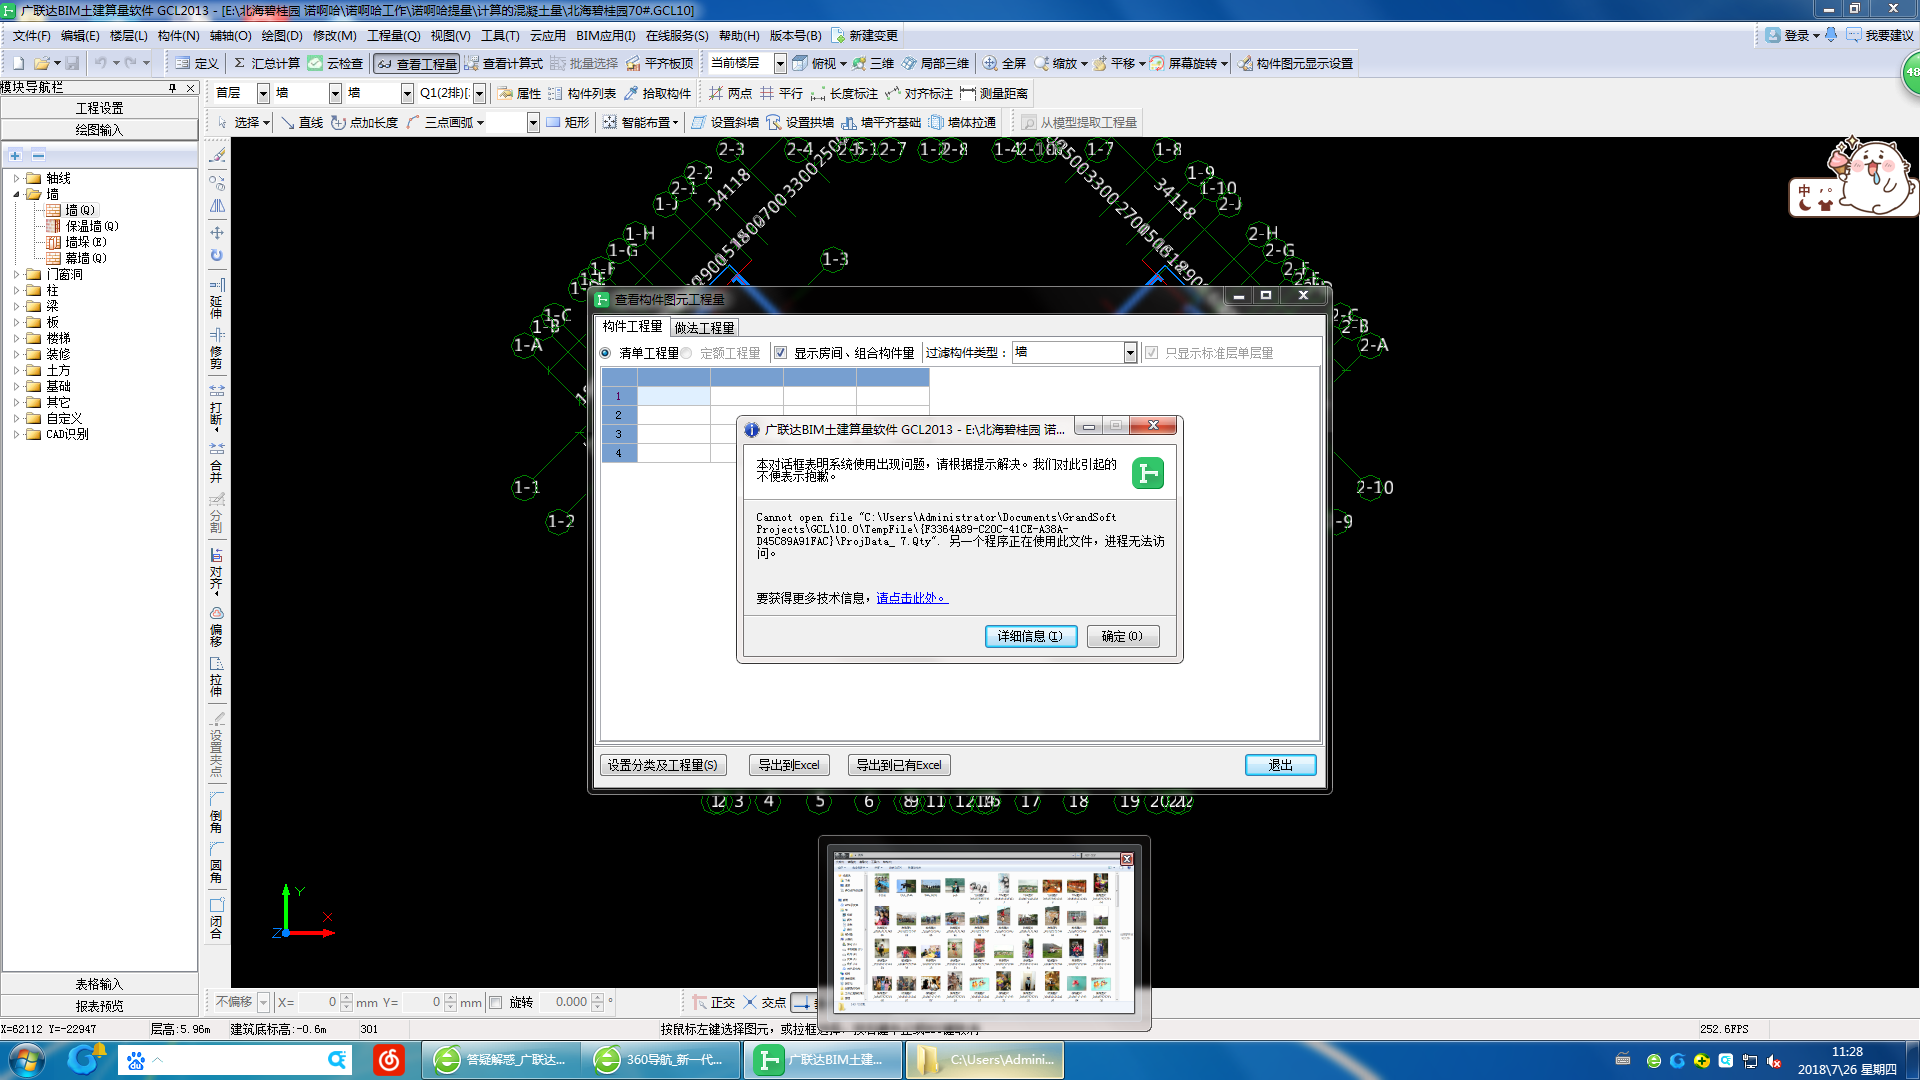This screenshot has height=1080, width=1920.
Task: Collapse the 墙 tree node
Action: click(16, 194)
